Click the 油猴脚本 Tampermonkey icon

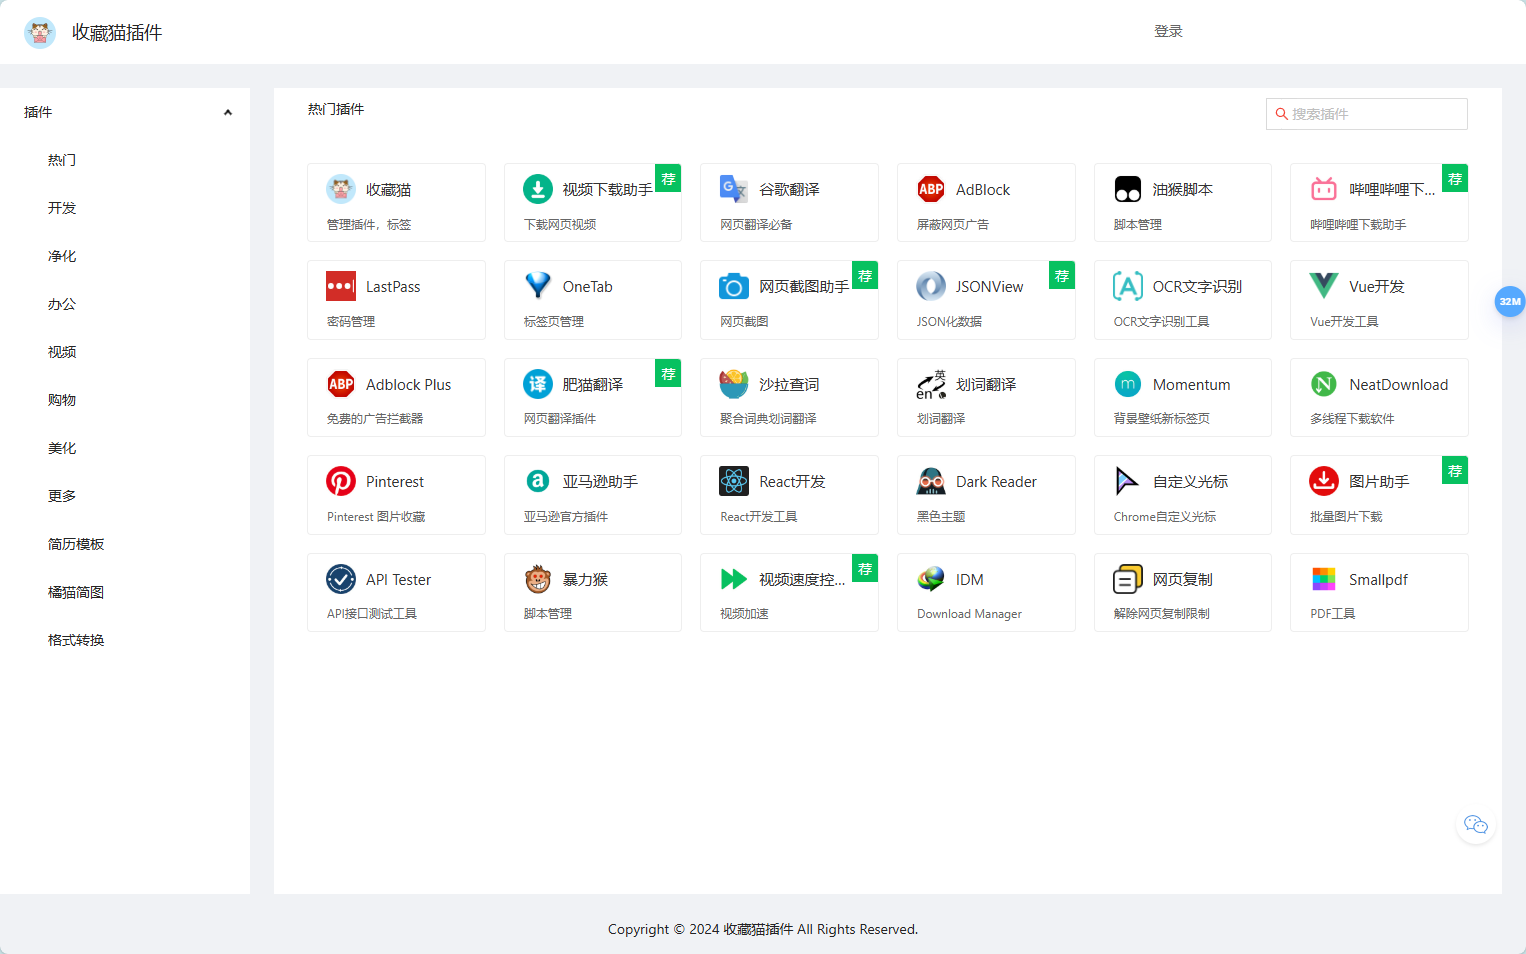[1128, 189]
